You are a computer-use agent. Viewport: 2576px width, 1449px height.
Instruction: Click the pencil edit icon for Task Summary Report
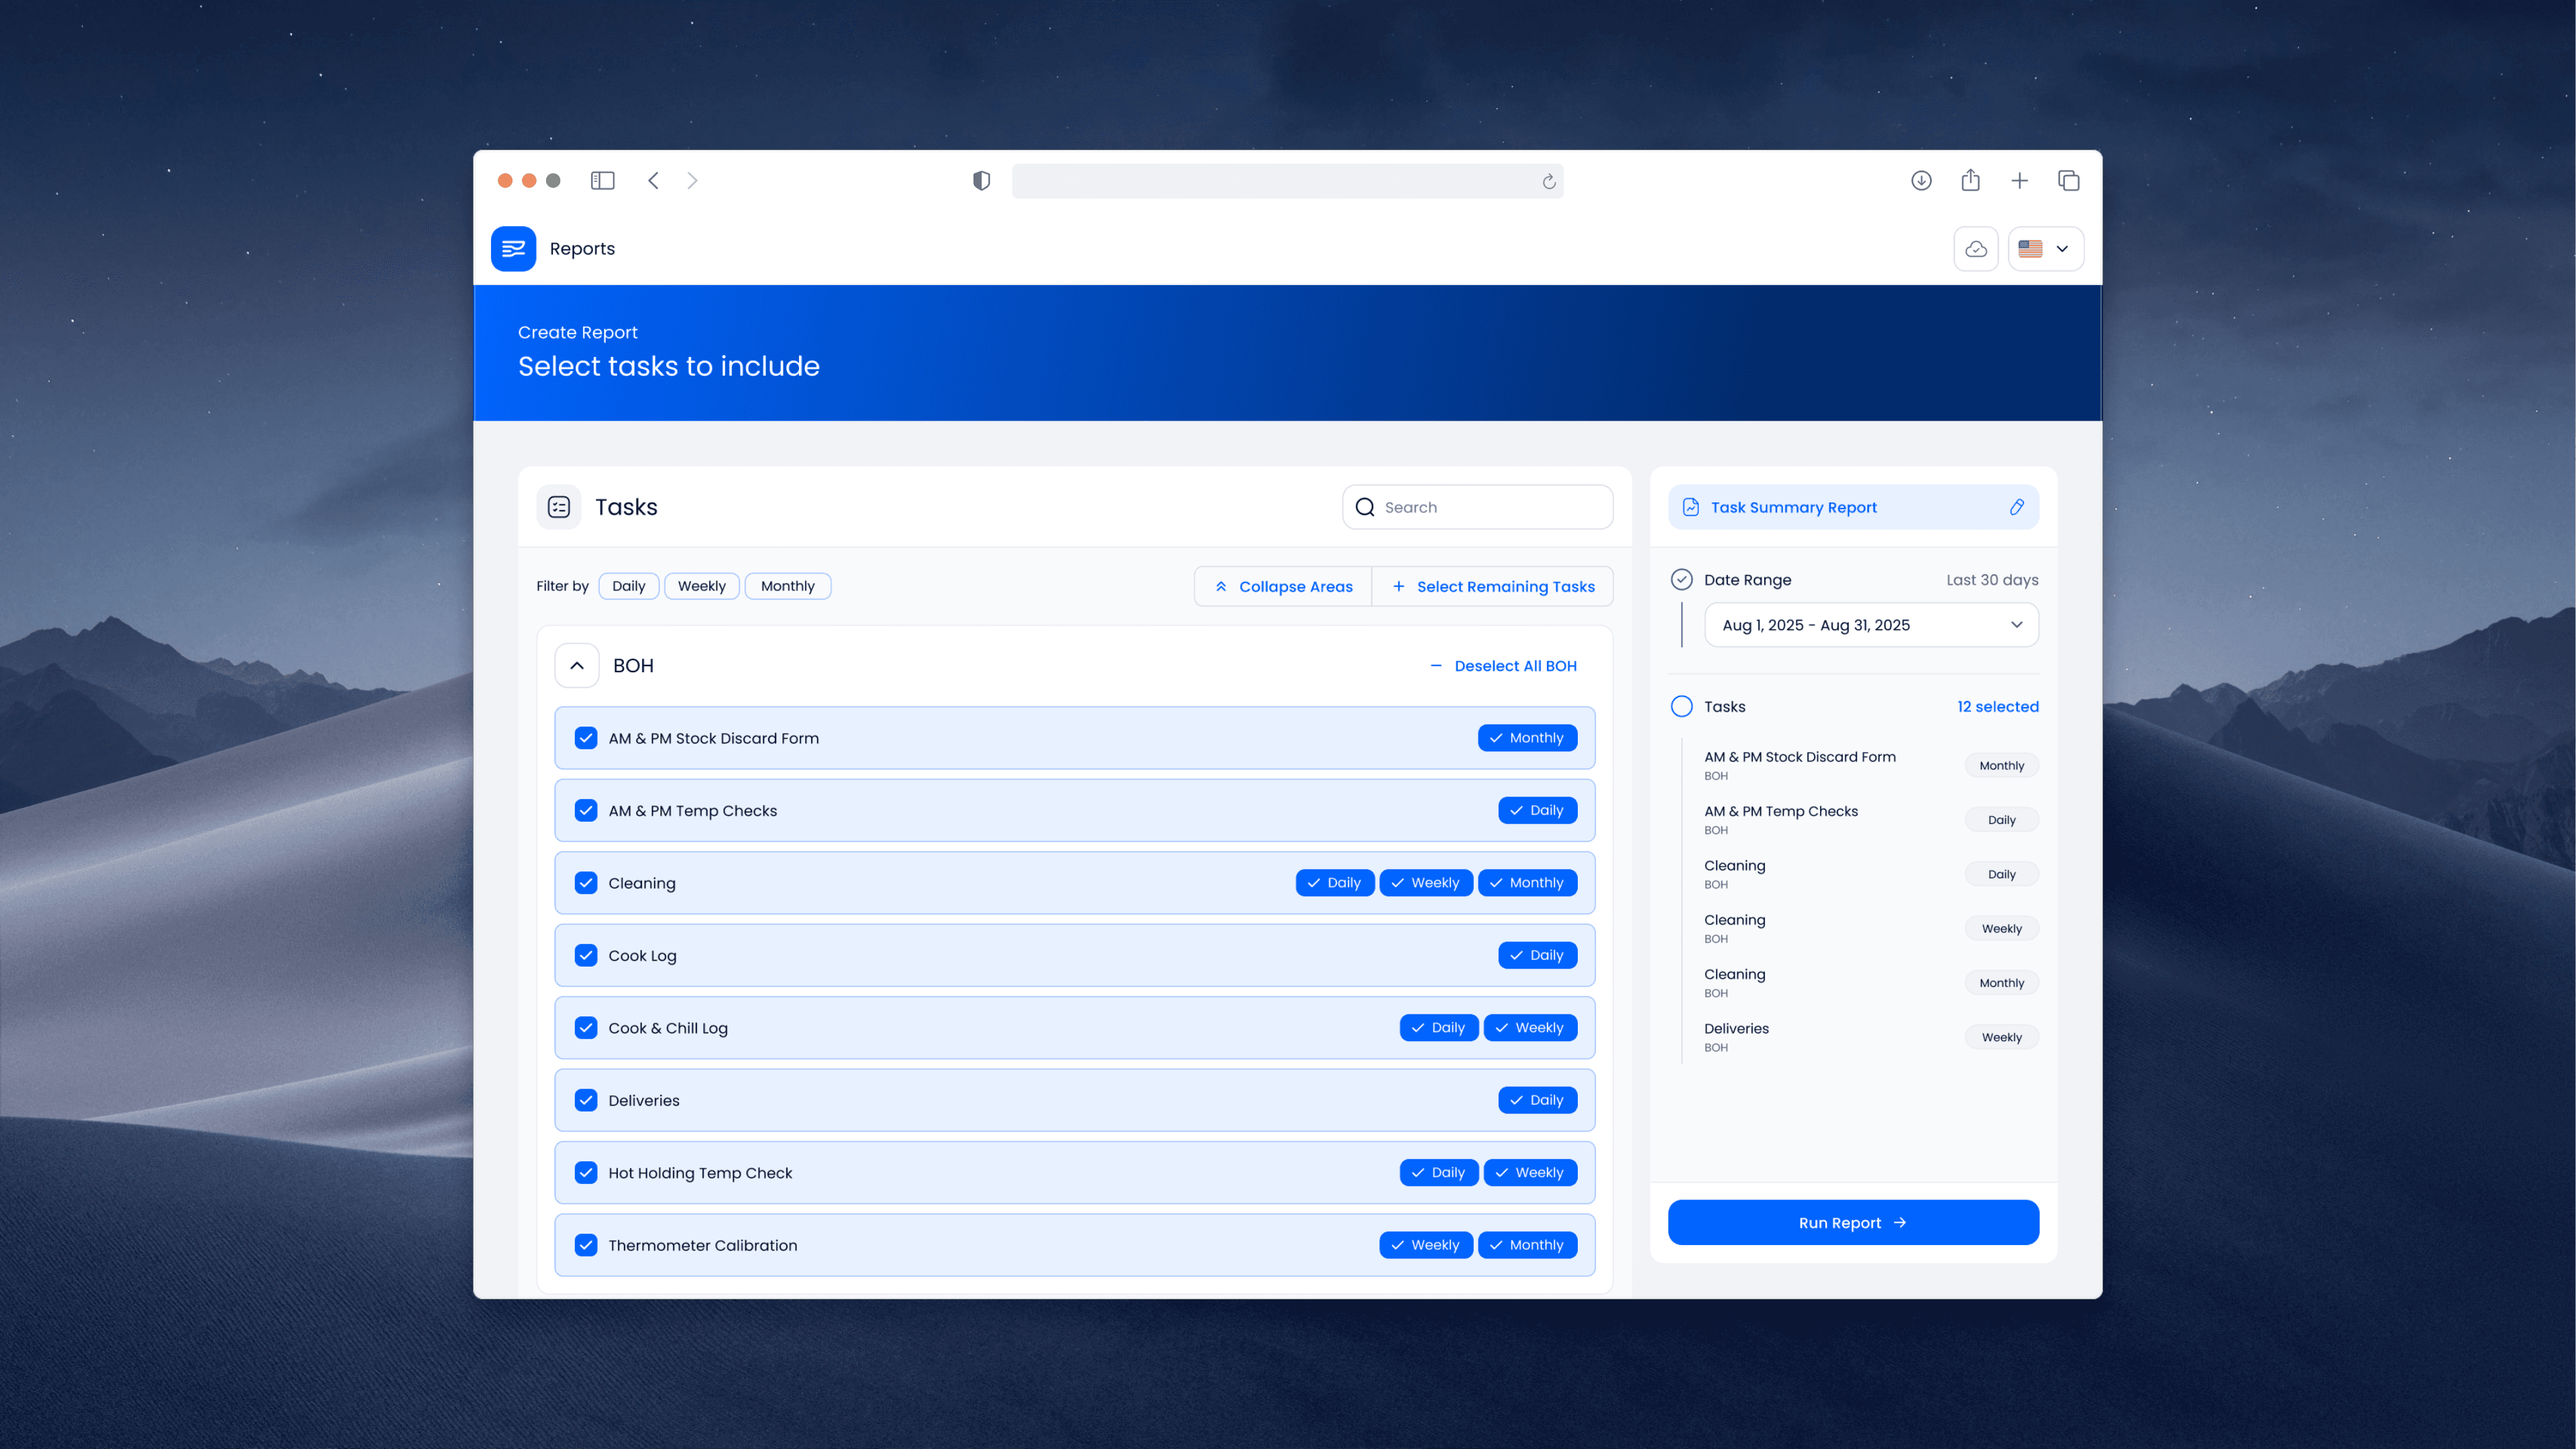click(x=2016, y=507)
